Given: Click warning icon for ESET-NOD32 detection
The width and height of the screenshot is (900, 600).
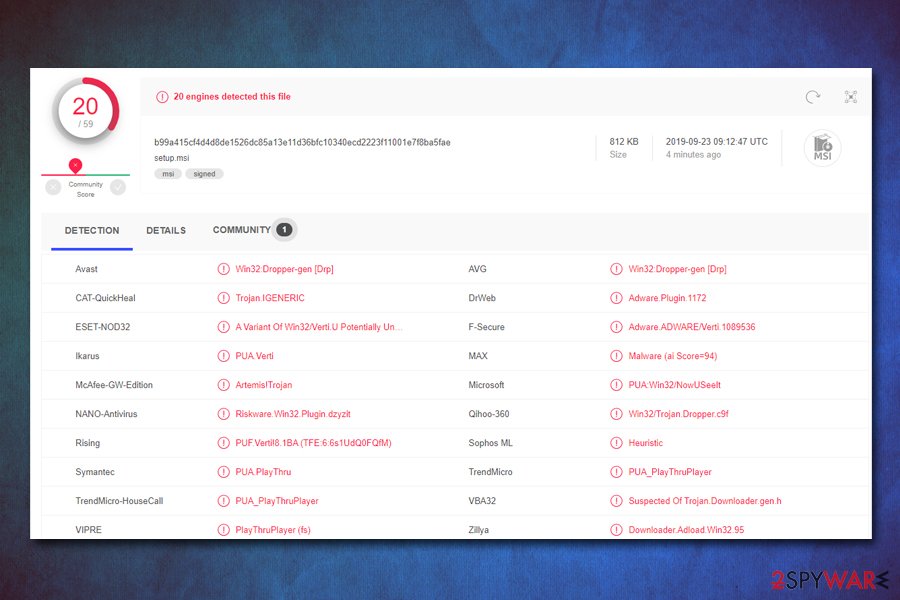Looking at the screenshot, I should (223, 327).
